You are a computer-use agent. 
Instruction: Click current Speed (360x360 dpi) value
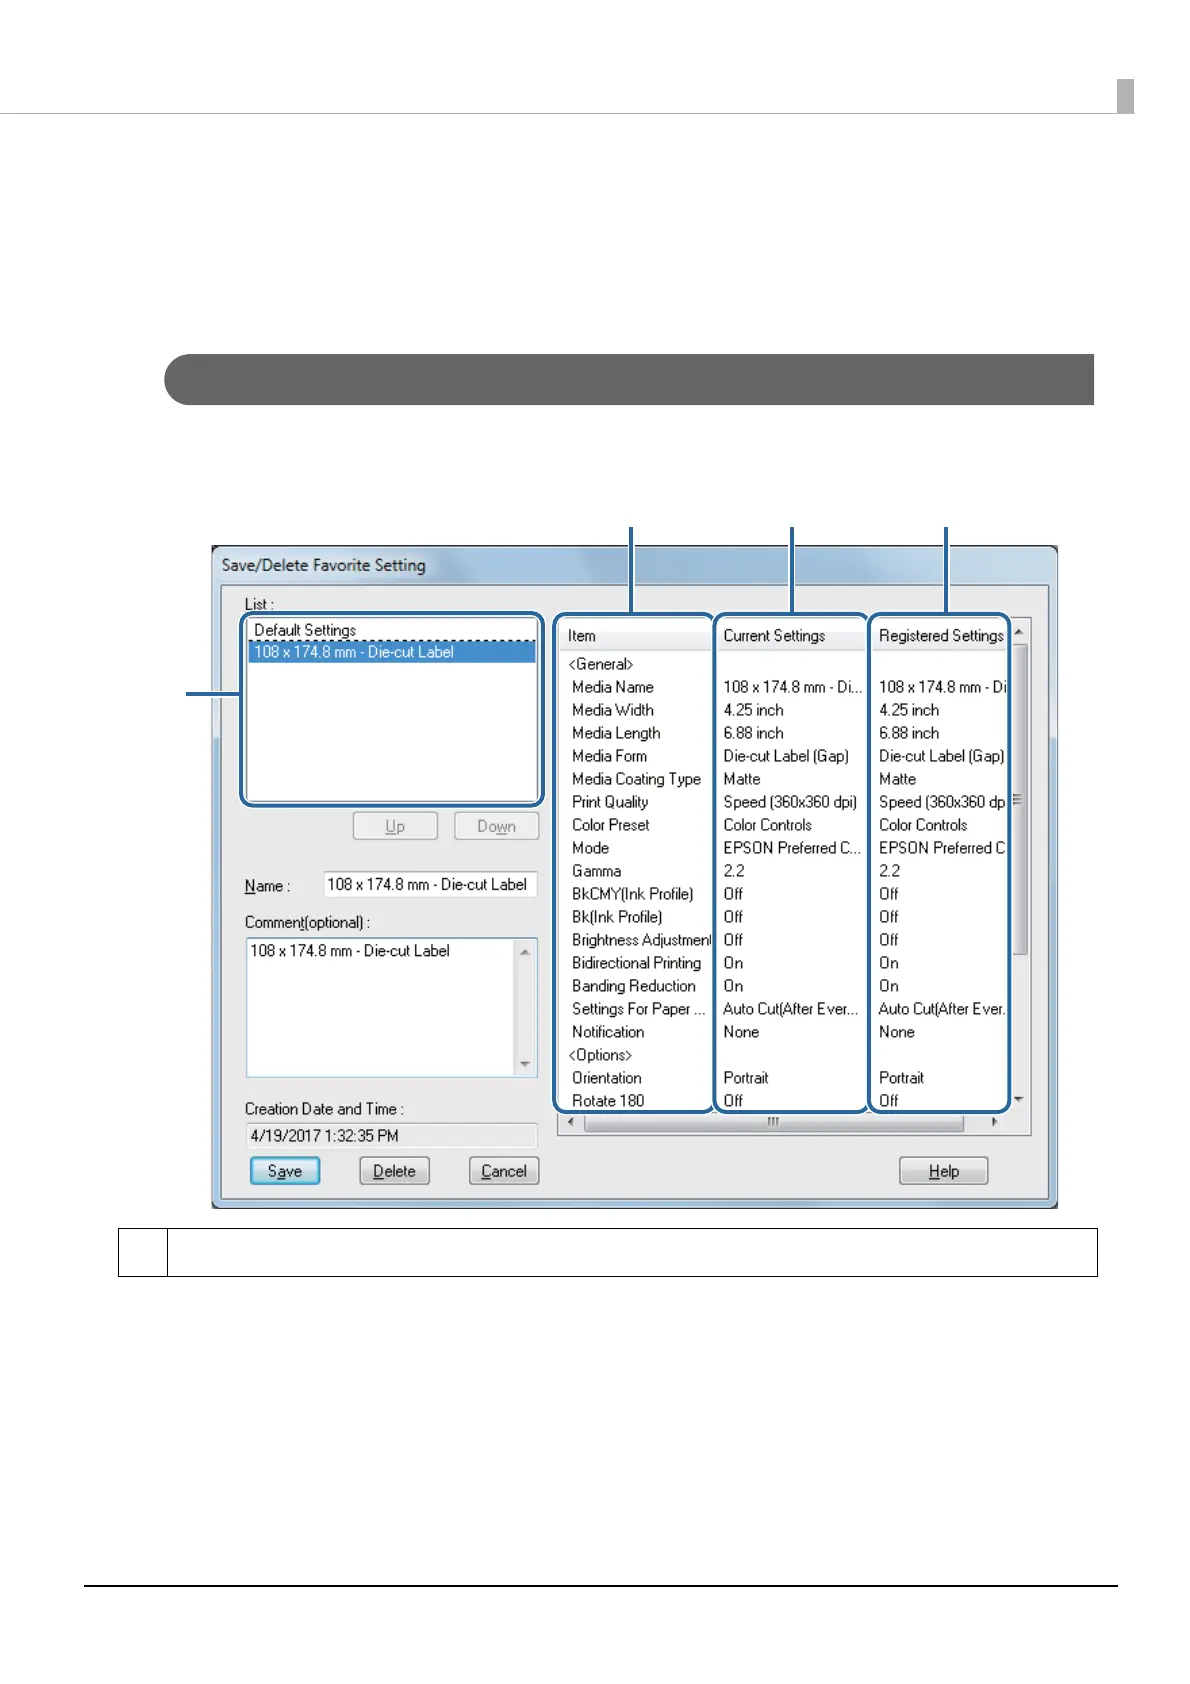(790, 802)
